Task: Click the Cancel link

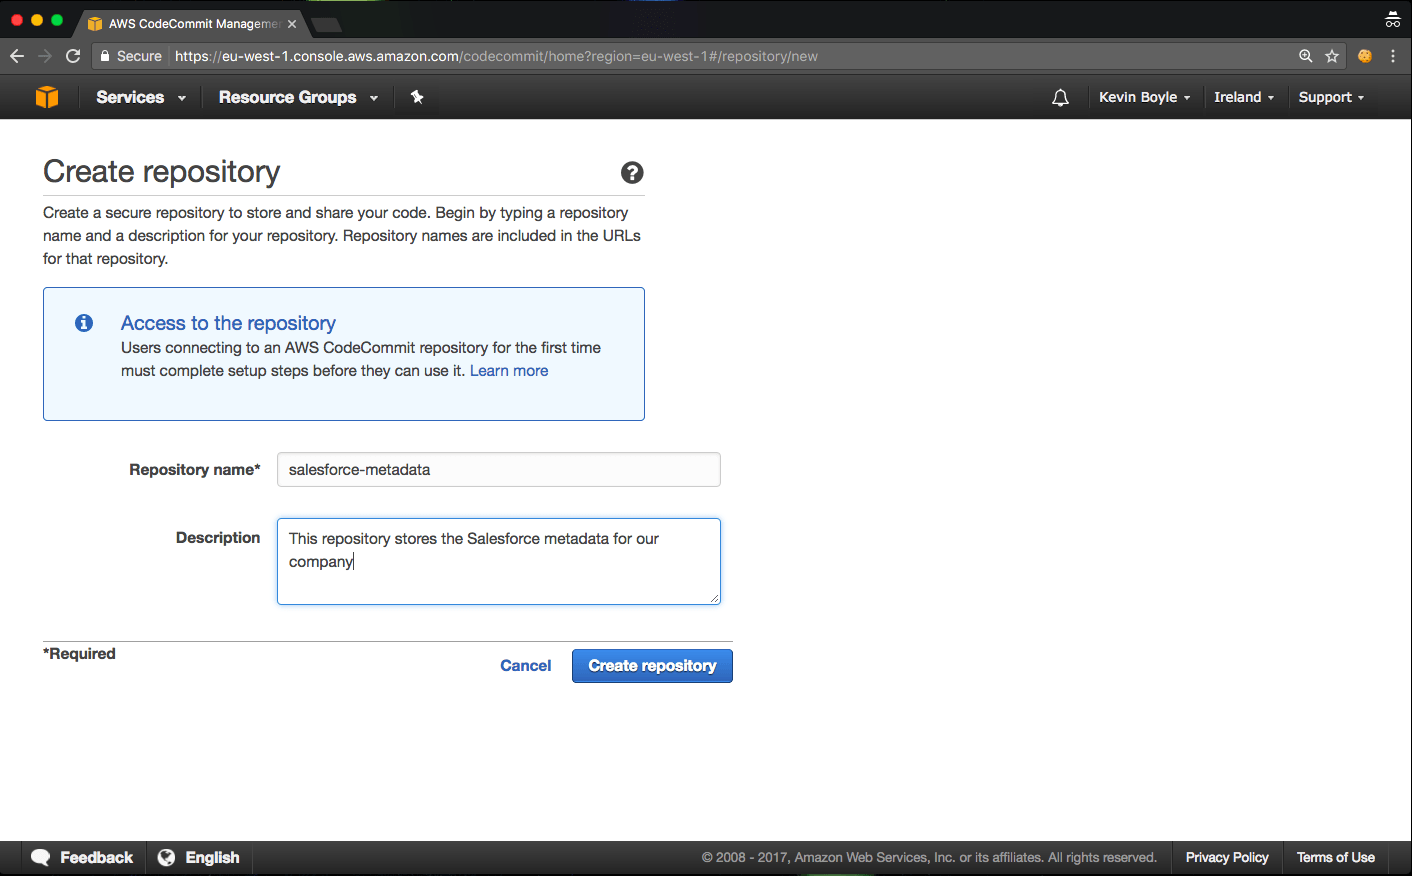Action: [x=525, y=666]
